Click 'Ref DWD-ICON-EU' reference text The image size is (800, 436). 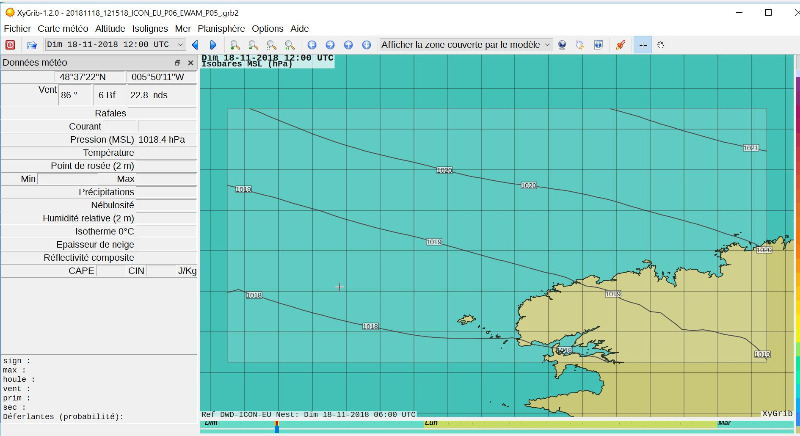(x=235, y=414)
